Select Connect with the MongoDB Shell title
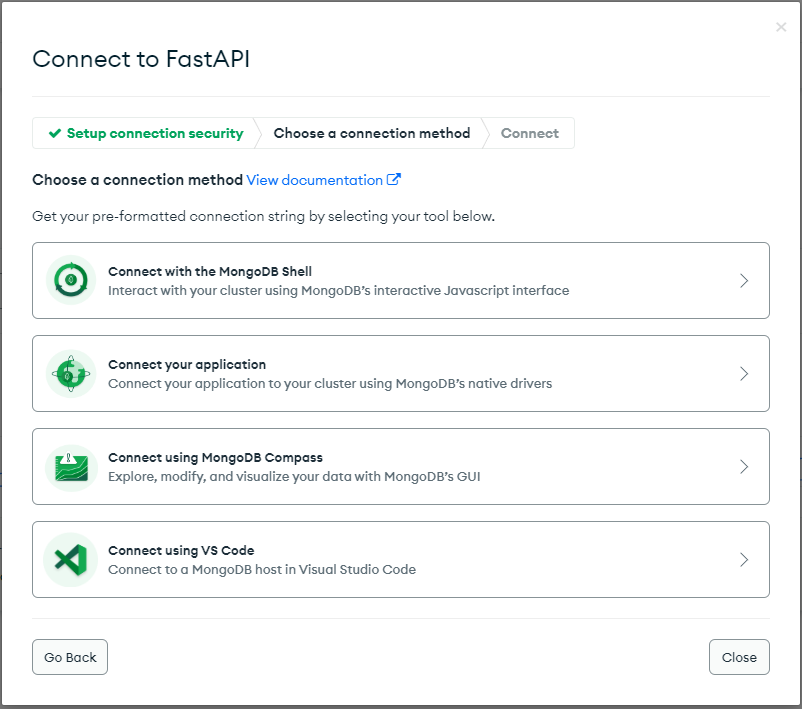 pyautogui.click(x=210, y=271)
